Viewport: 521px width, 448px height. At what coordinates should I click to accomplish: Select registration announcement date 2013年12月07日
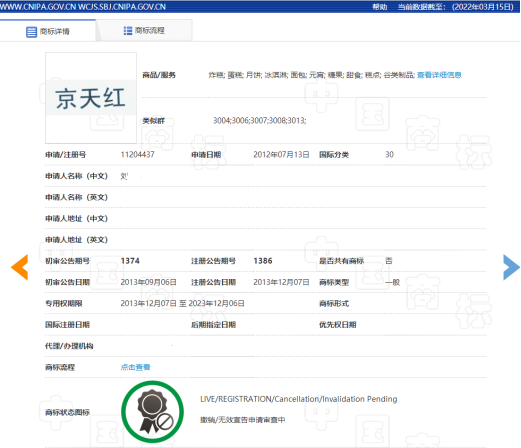coord(281,282)
